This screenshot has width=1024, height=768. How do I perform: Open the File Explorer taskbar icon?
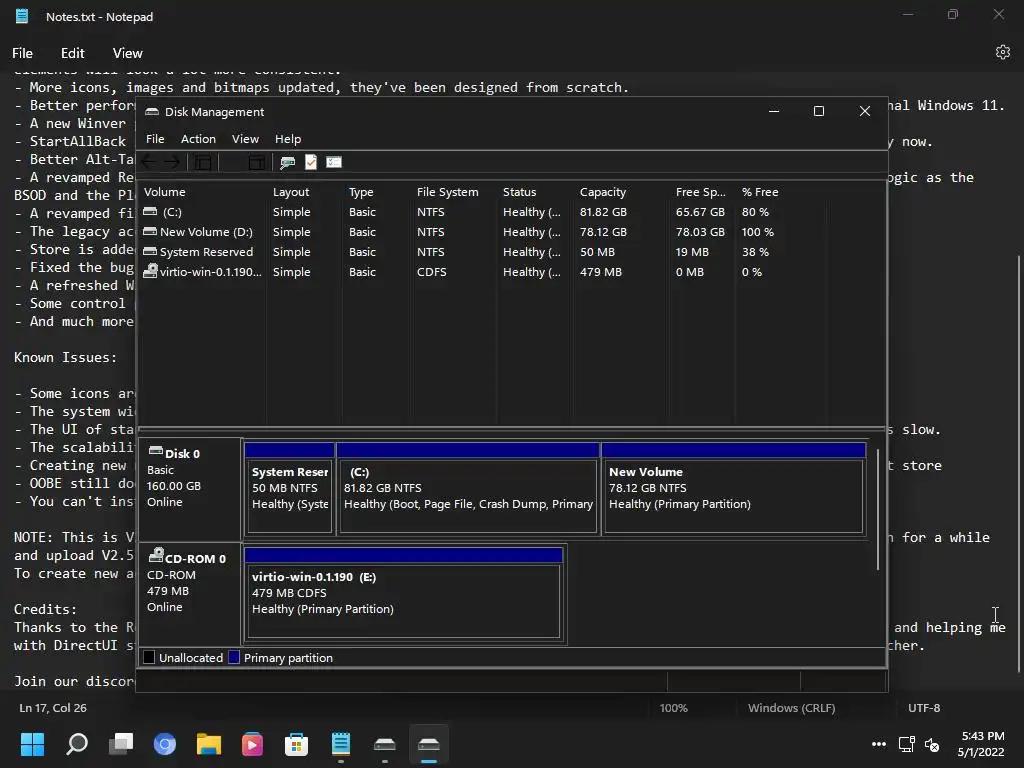click(x=209, y=744)
